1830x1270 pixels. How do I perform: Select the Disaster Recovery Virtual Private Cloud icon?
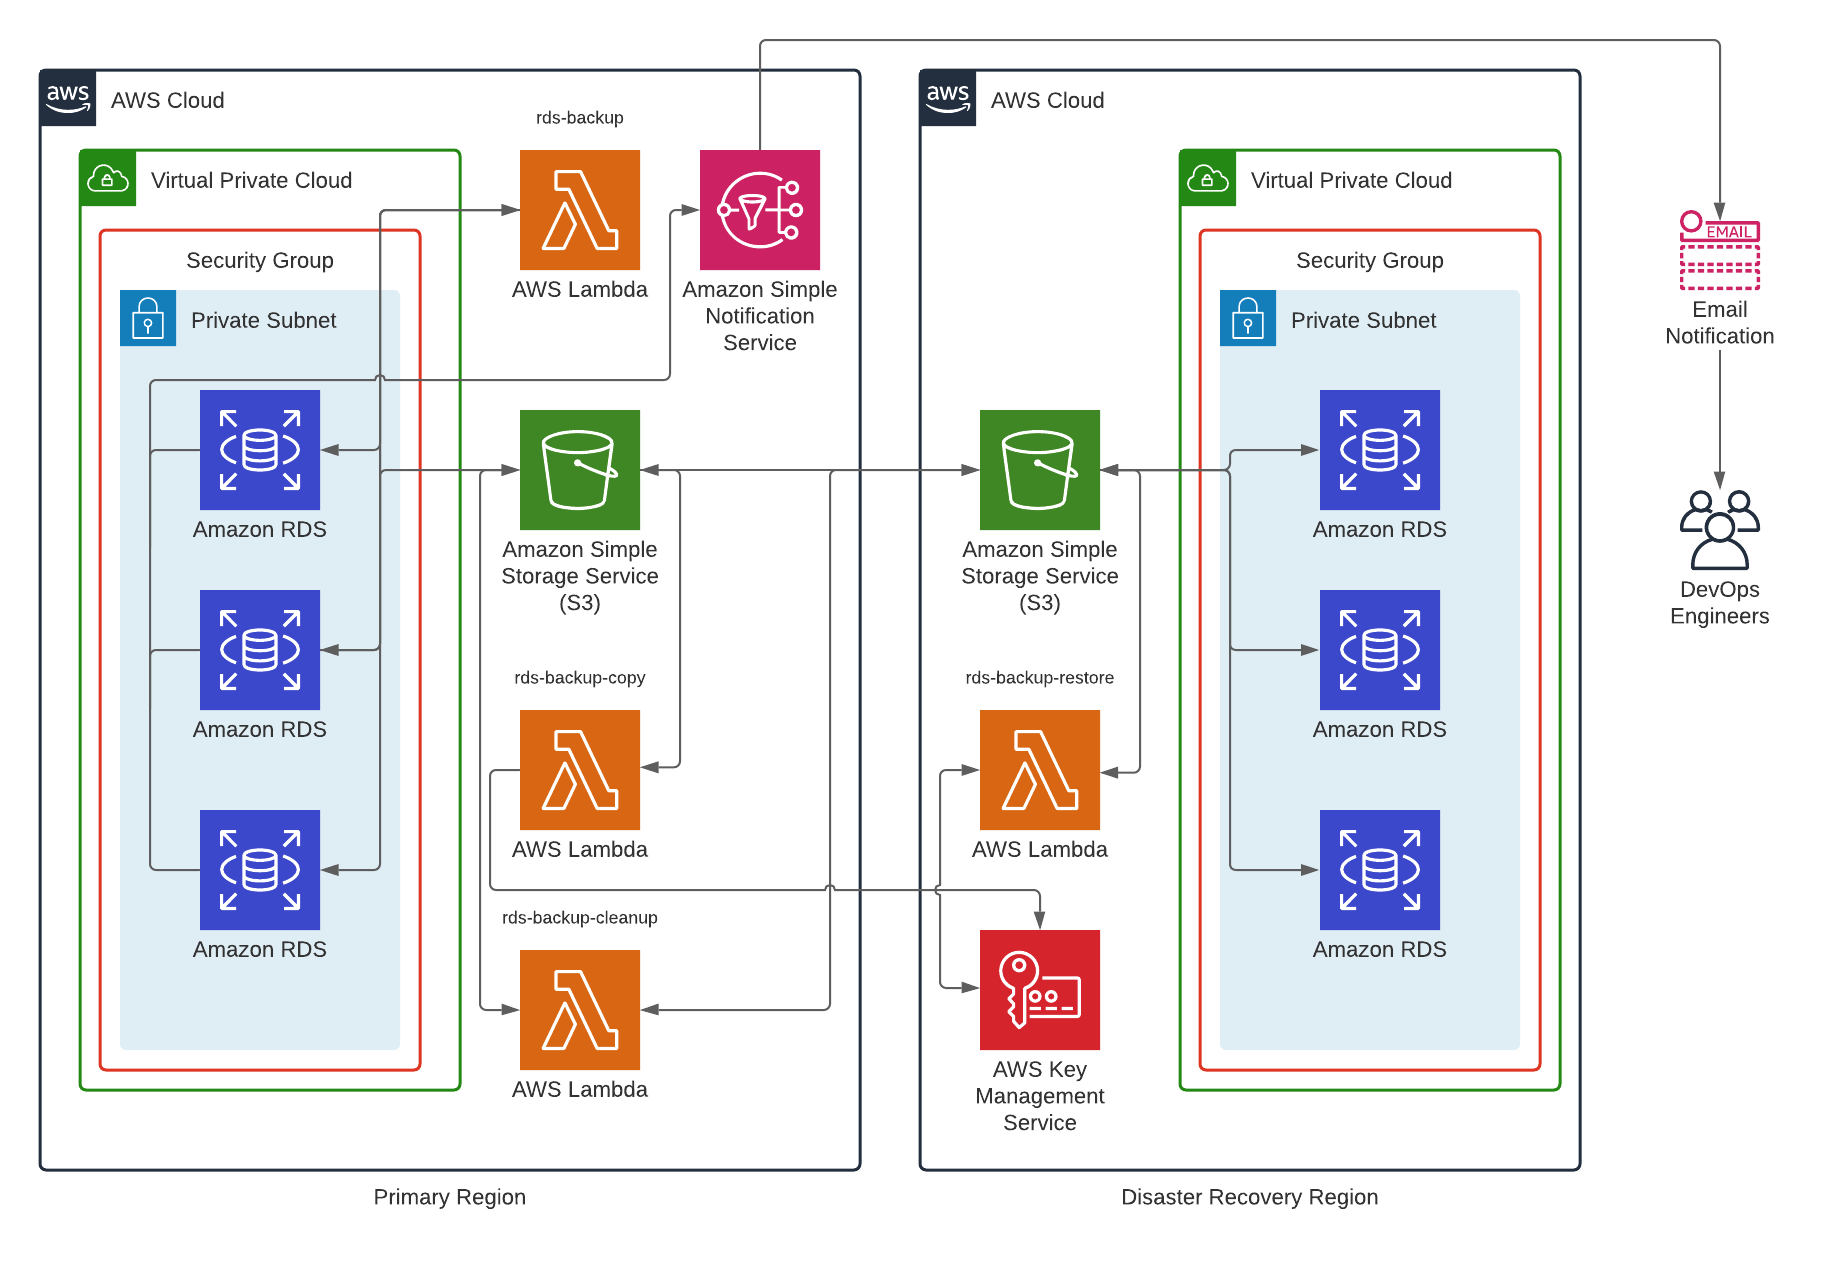[1208, 178]
